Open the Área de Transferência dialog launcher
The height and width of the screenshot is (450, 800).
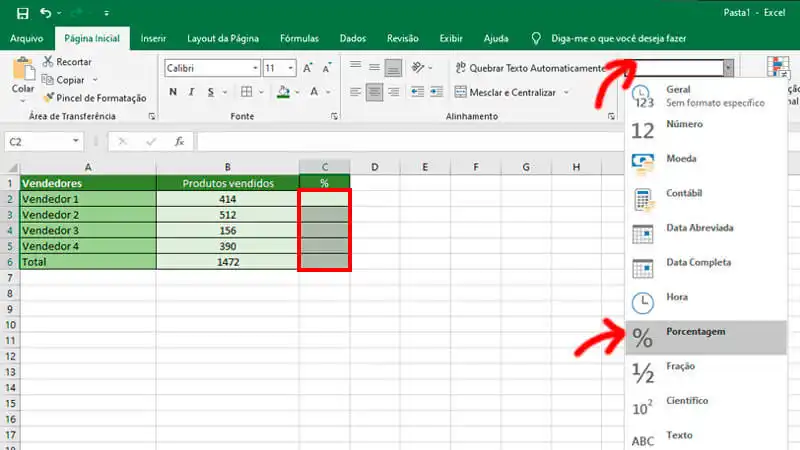point(152,117)
